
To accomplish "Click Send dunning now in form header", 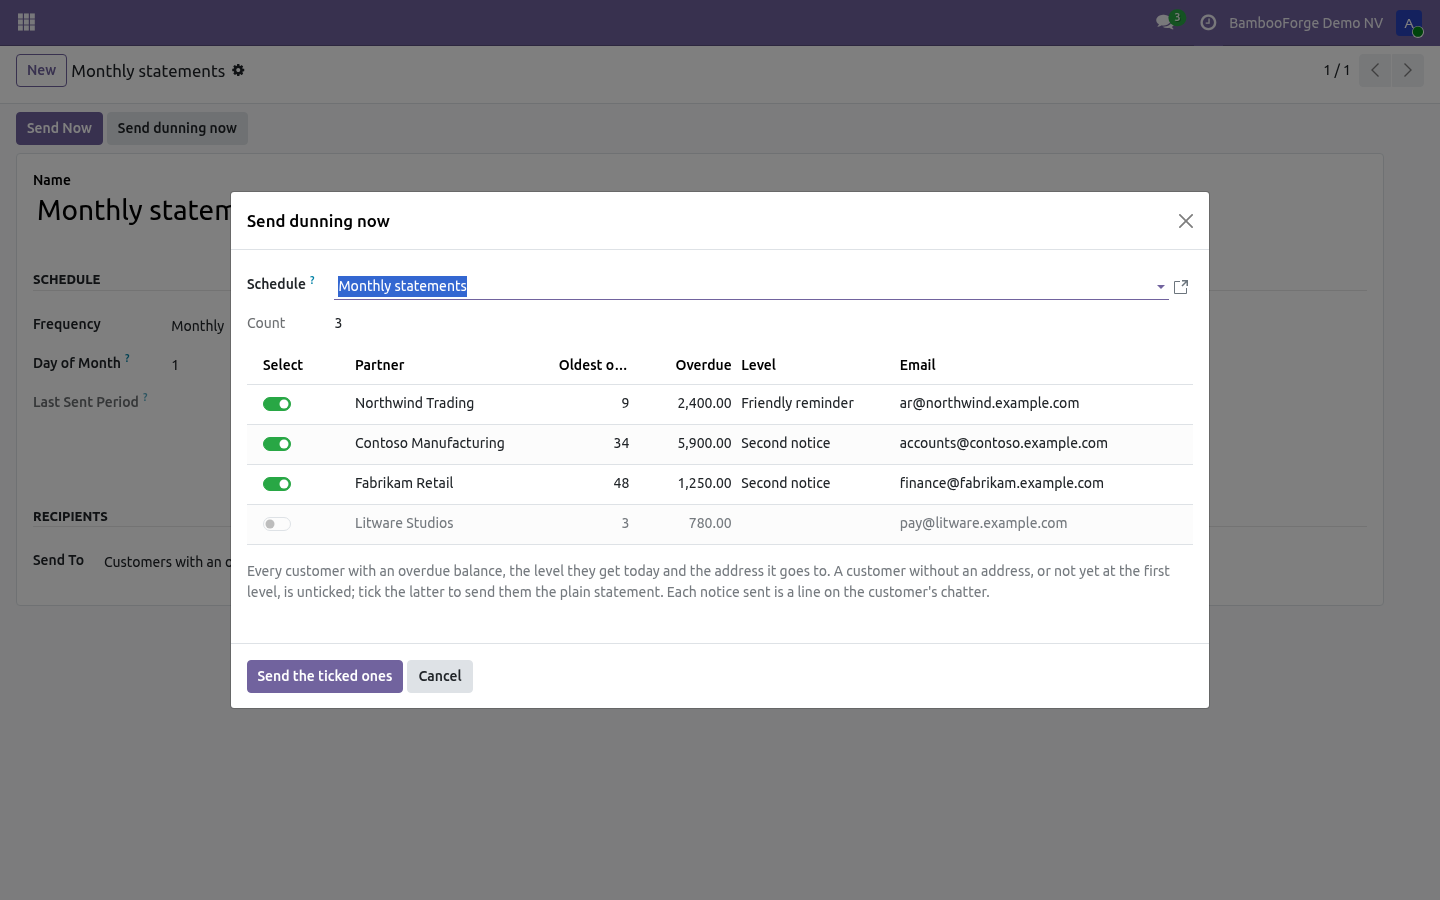I will [x=177, y=128].
